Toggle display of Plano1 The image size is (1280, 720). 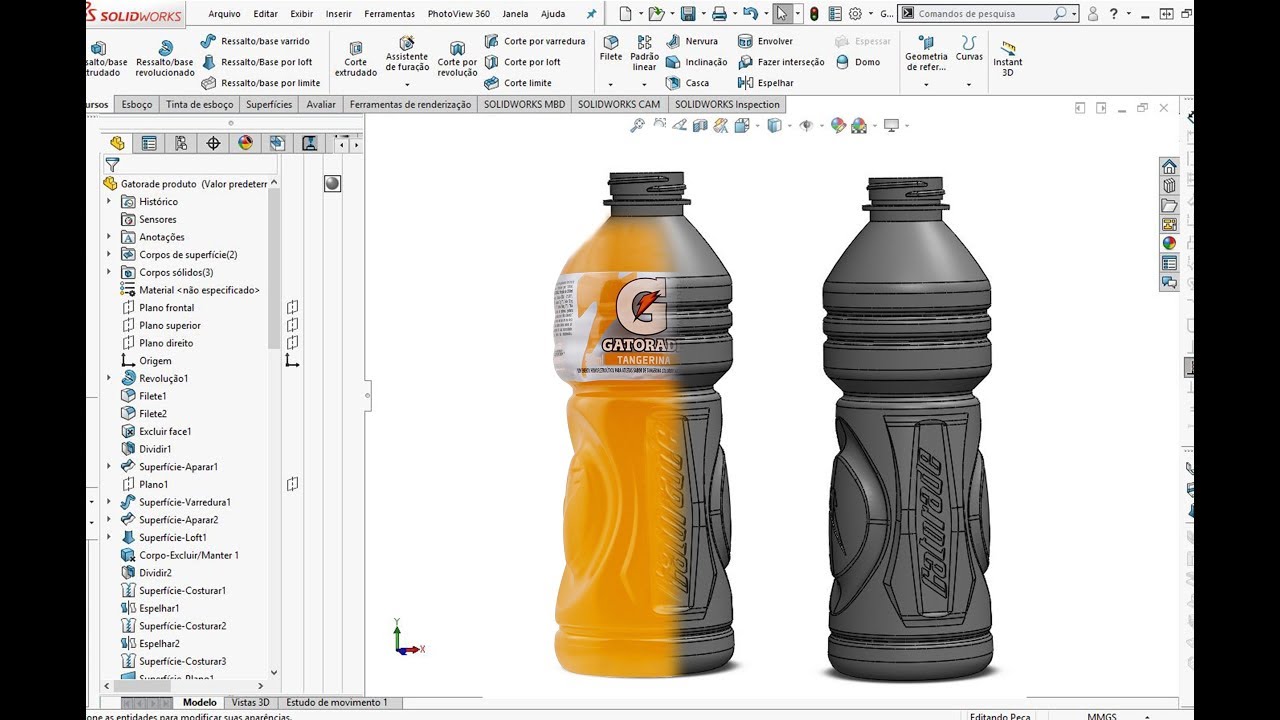coord(293,484)
